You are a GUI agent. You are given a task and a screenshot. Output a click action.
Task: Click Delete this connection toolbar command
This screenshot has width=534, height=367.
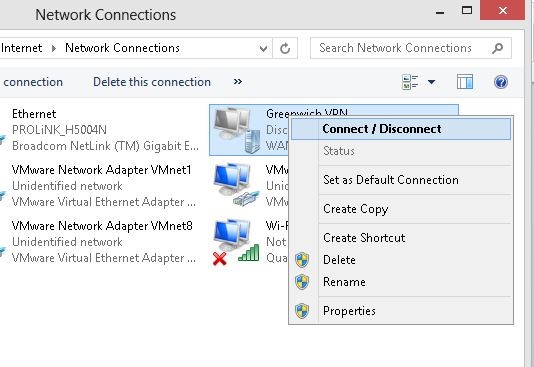(152, 82)
